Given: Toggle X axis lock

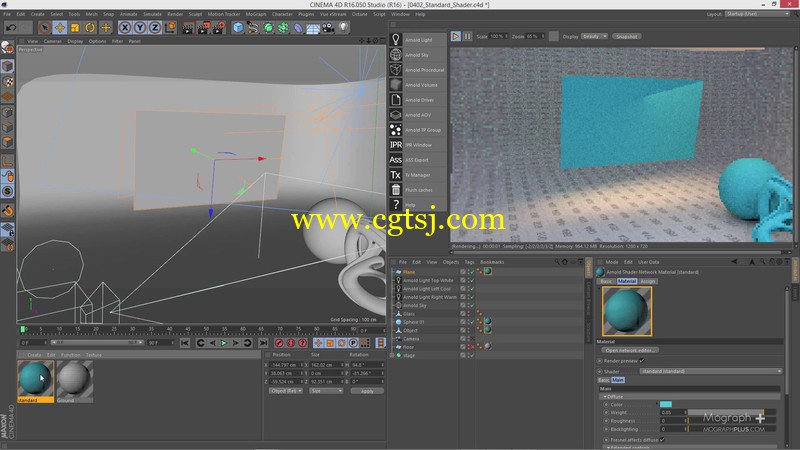Looking at the screenshot, I should point(125,28).
